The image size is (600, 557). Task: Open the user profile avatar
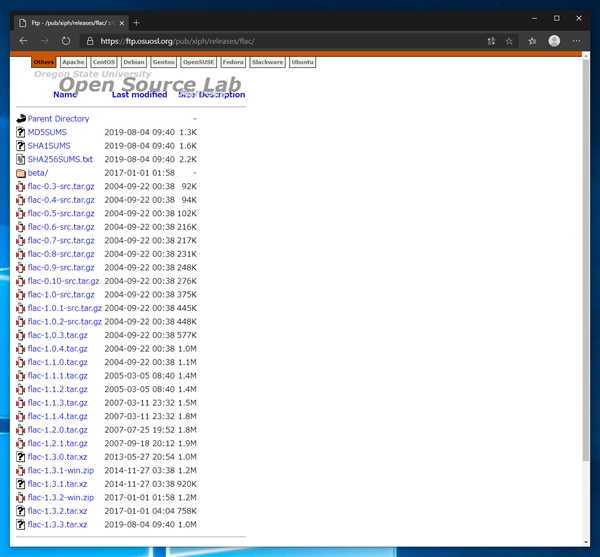coord(554,41)
